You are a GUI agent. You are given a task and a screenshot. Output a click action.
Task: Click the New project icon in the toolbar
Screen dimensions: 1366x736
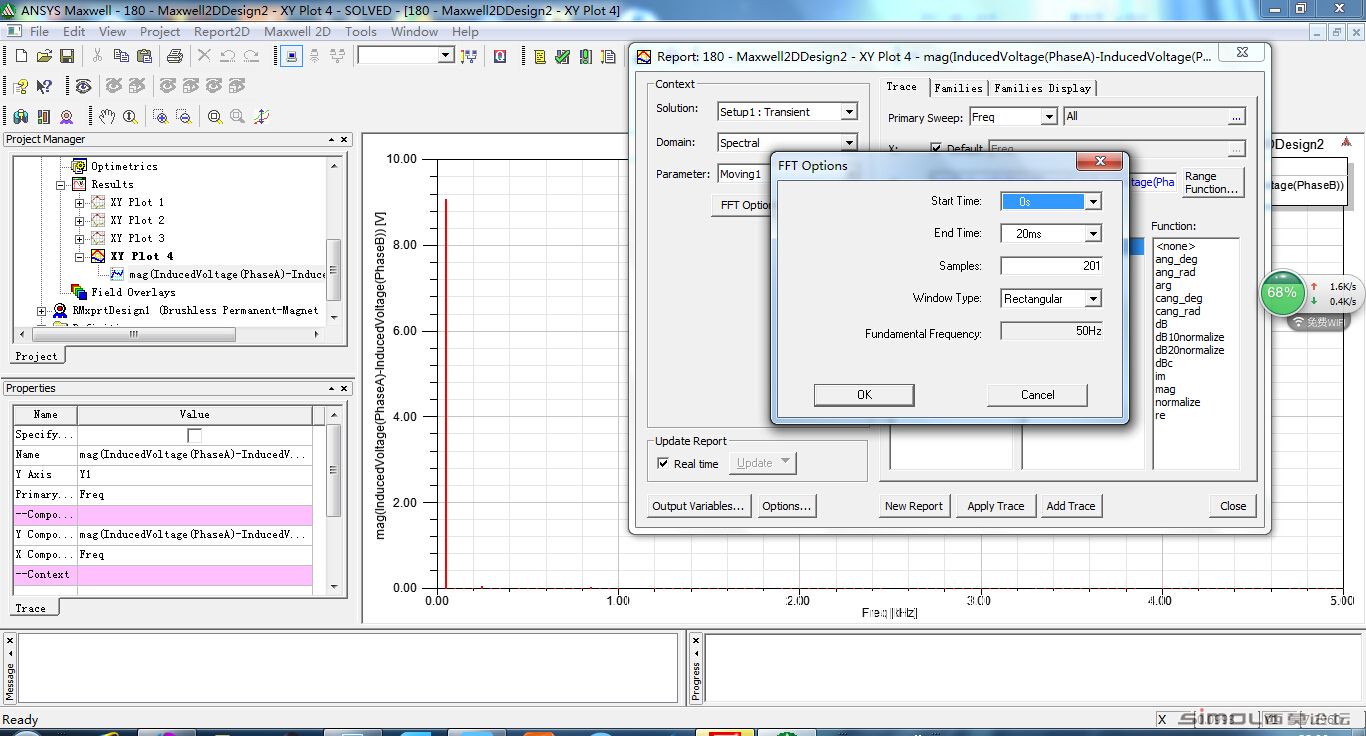point(21,57)
